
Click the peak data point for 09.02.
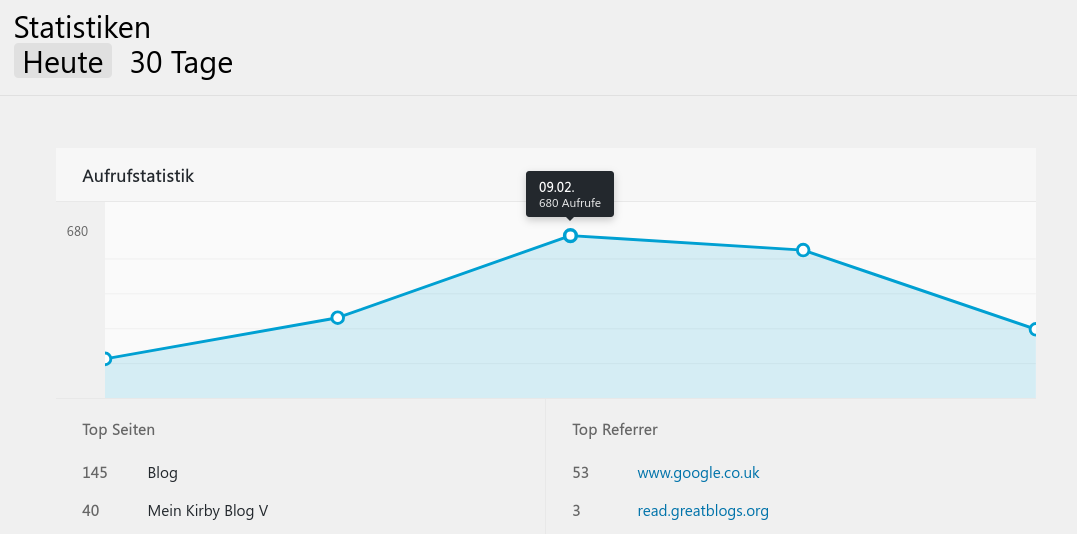[570, 235]
